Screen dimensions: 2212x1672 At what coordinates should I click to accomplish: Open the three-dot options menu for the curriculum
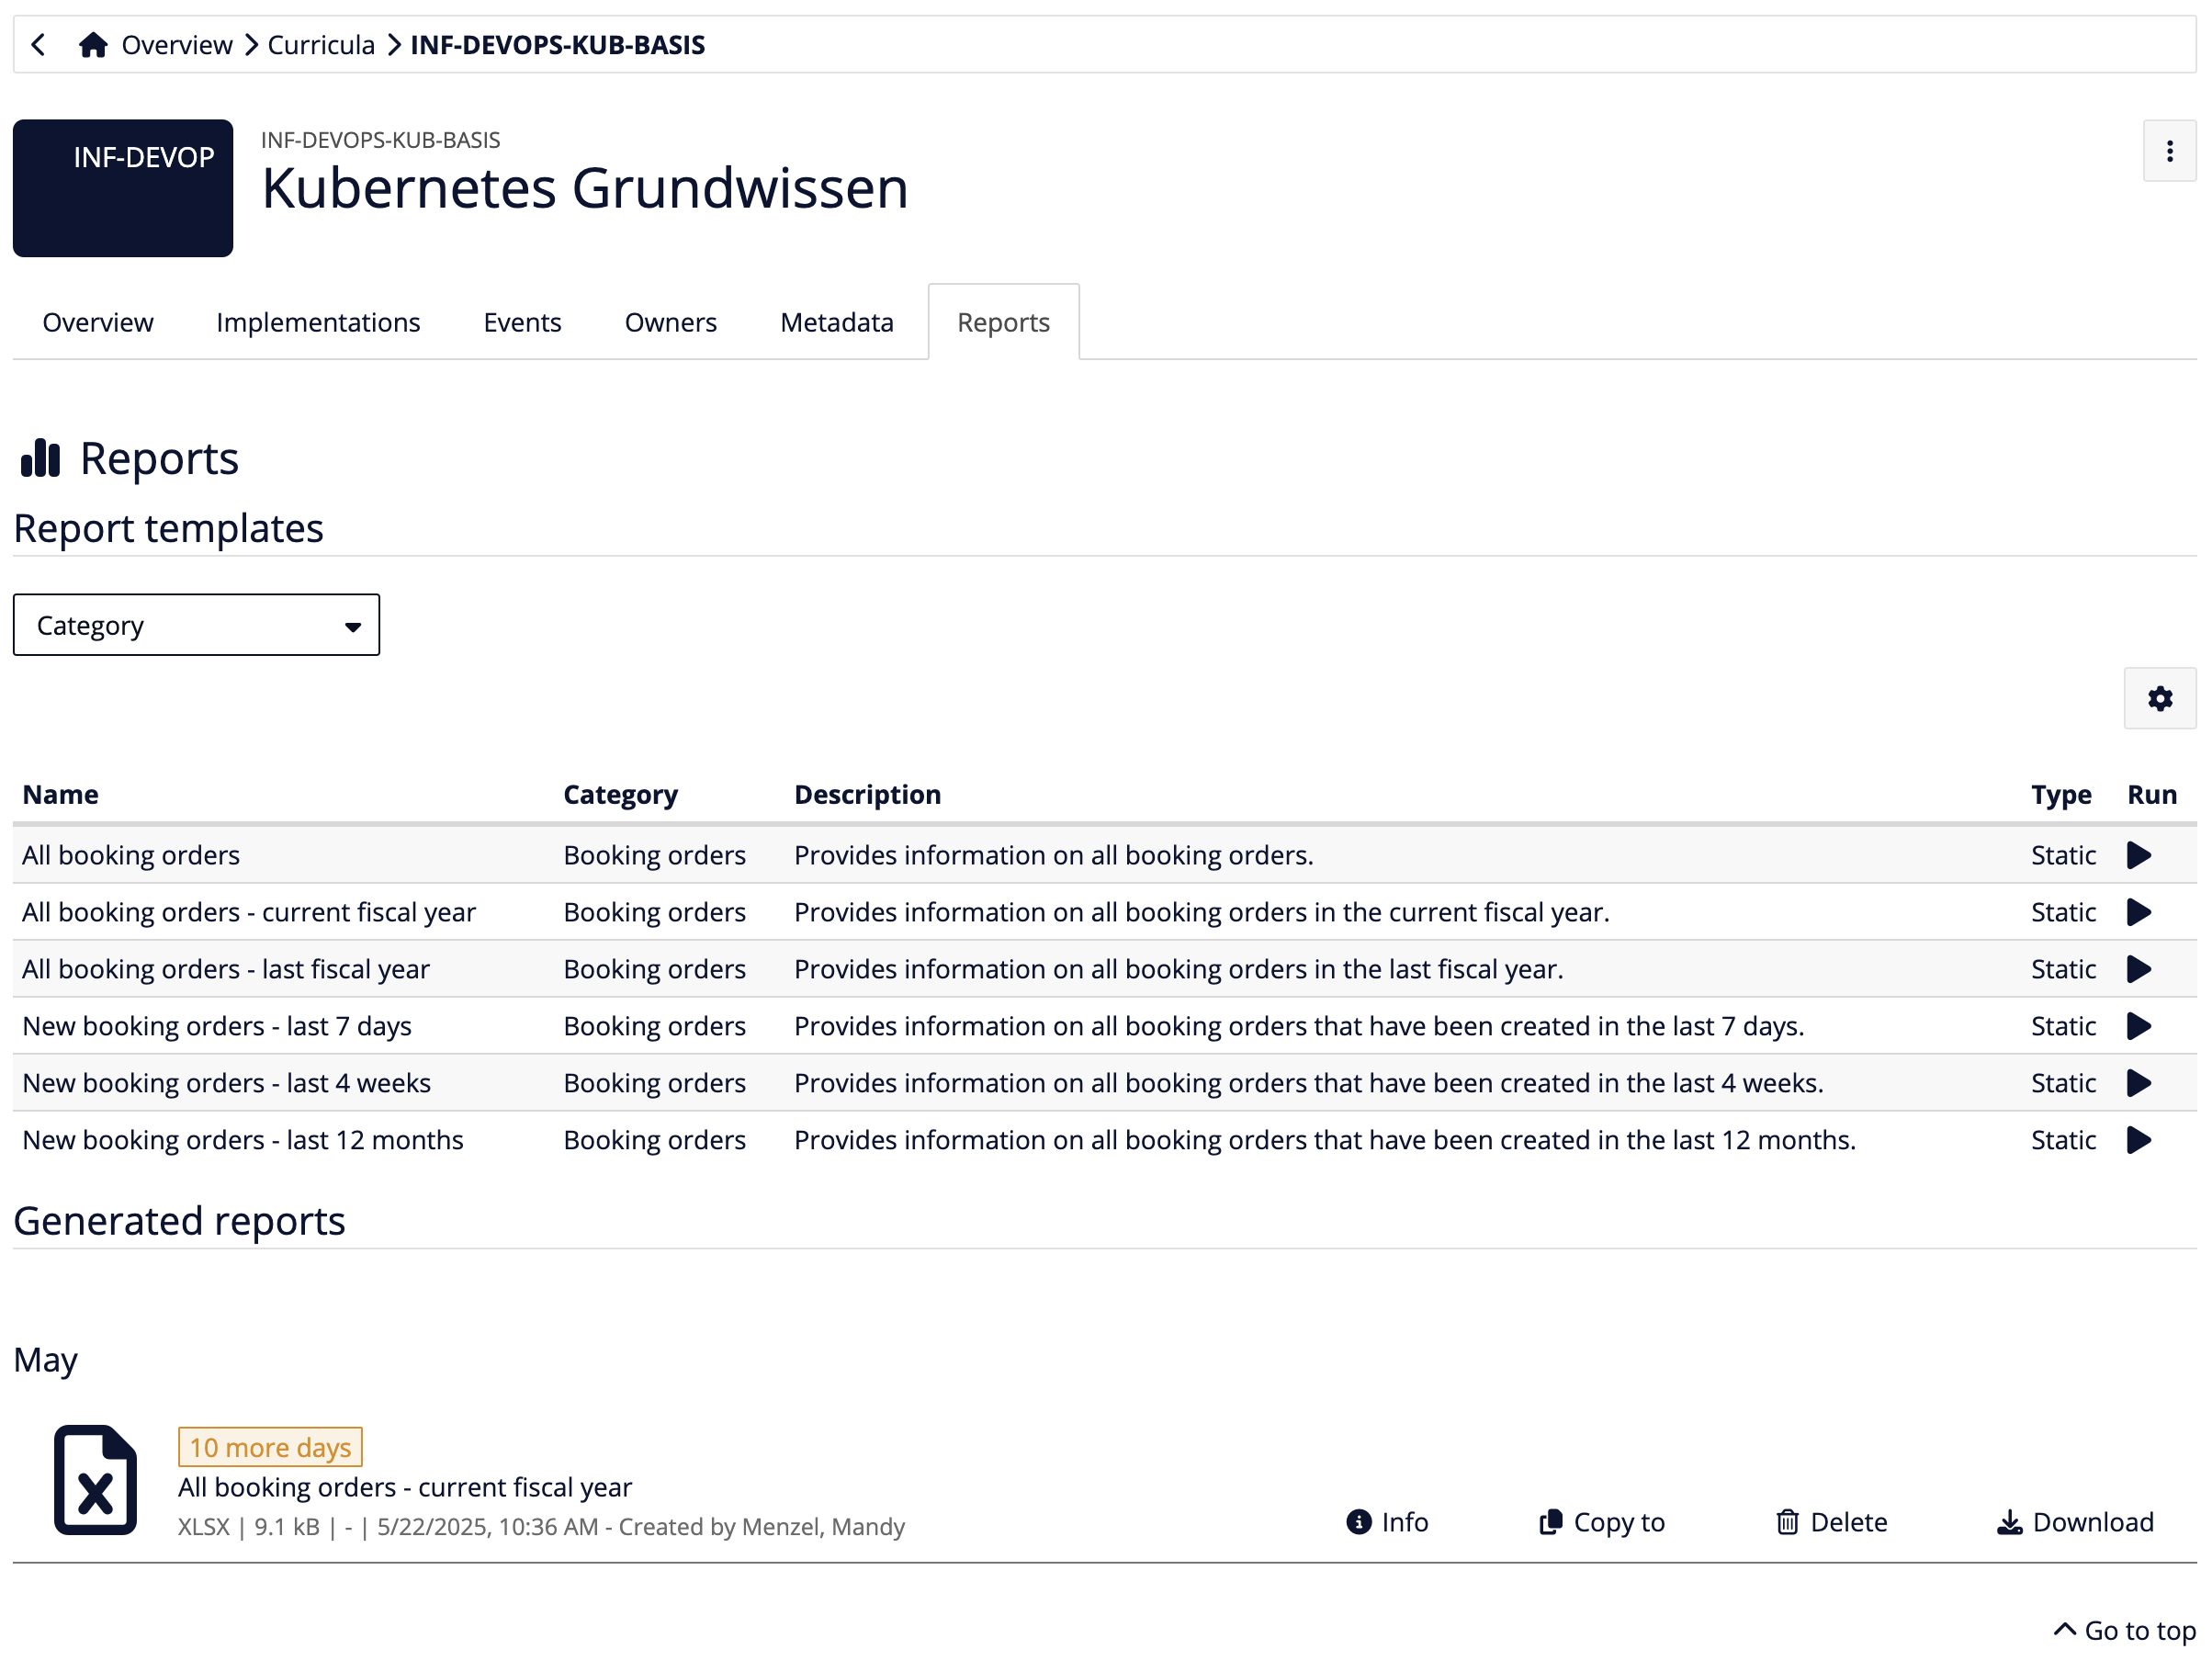(2169, 151)
